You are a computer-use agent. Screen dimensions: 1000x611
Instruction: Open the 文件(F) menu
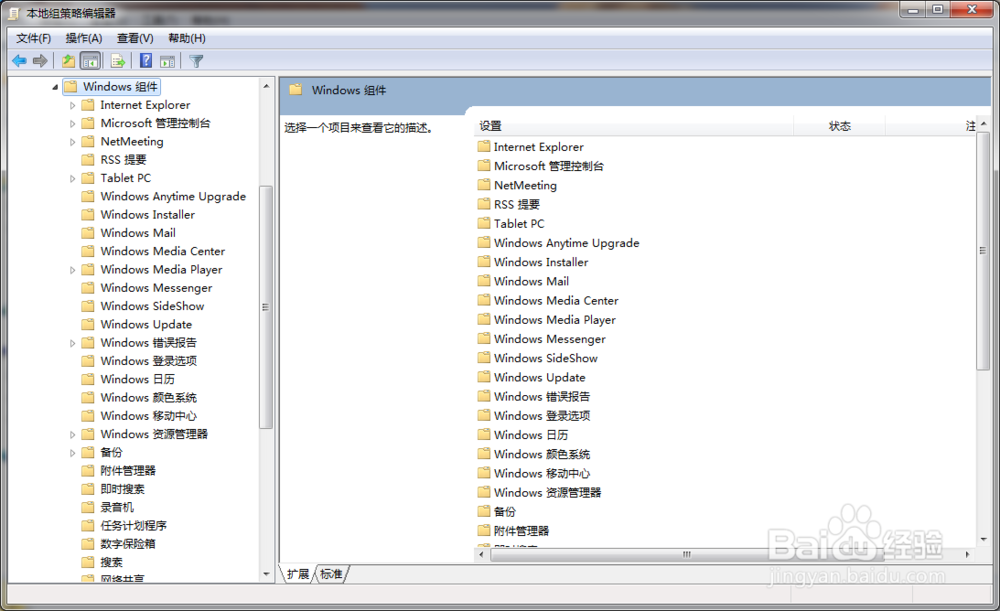click(x=33, y=38)
